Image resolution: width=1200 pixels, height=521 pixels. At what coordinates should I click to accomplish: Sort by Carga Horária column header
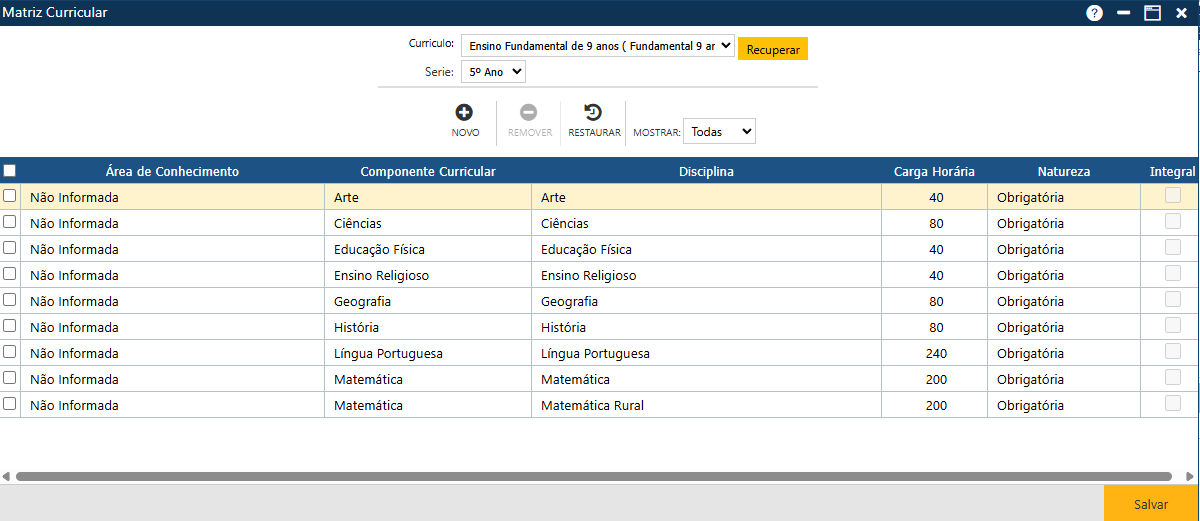point(934,171)
